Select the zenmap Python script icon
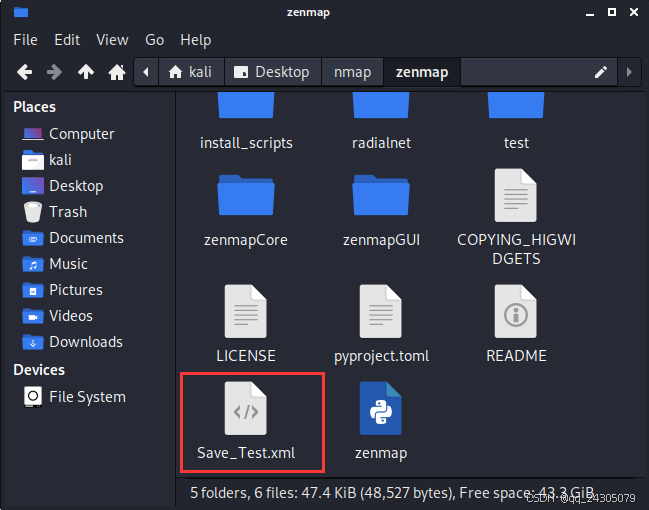Image resolution: width=649 pixels, height=510 pixels. pyautogui.click(x=381, y=408)
